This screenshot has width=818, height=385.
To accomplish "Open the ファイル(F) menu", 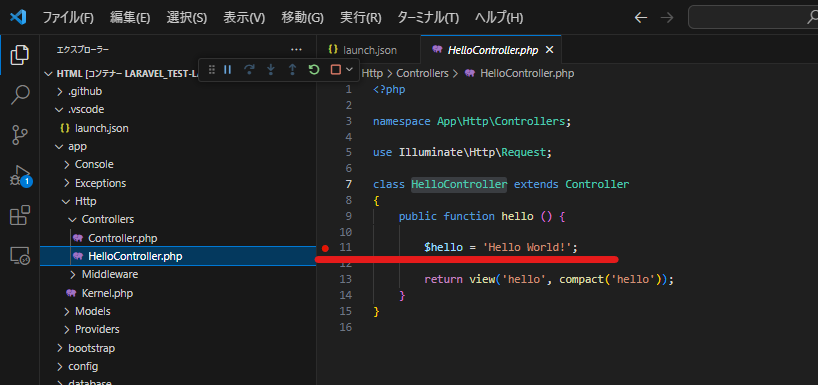I will (x=68, y=18).
